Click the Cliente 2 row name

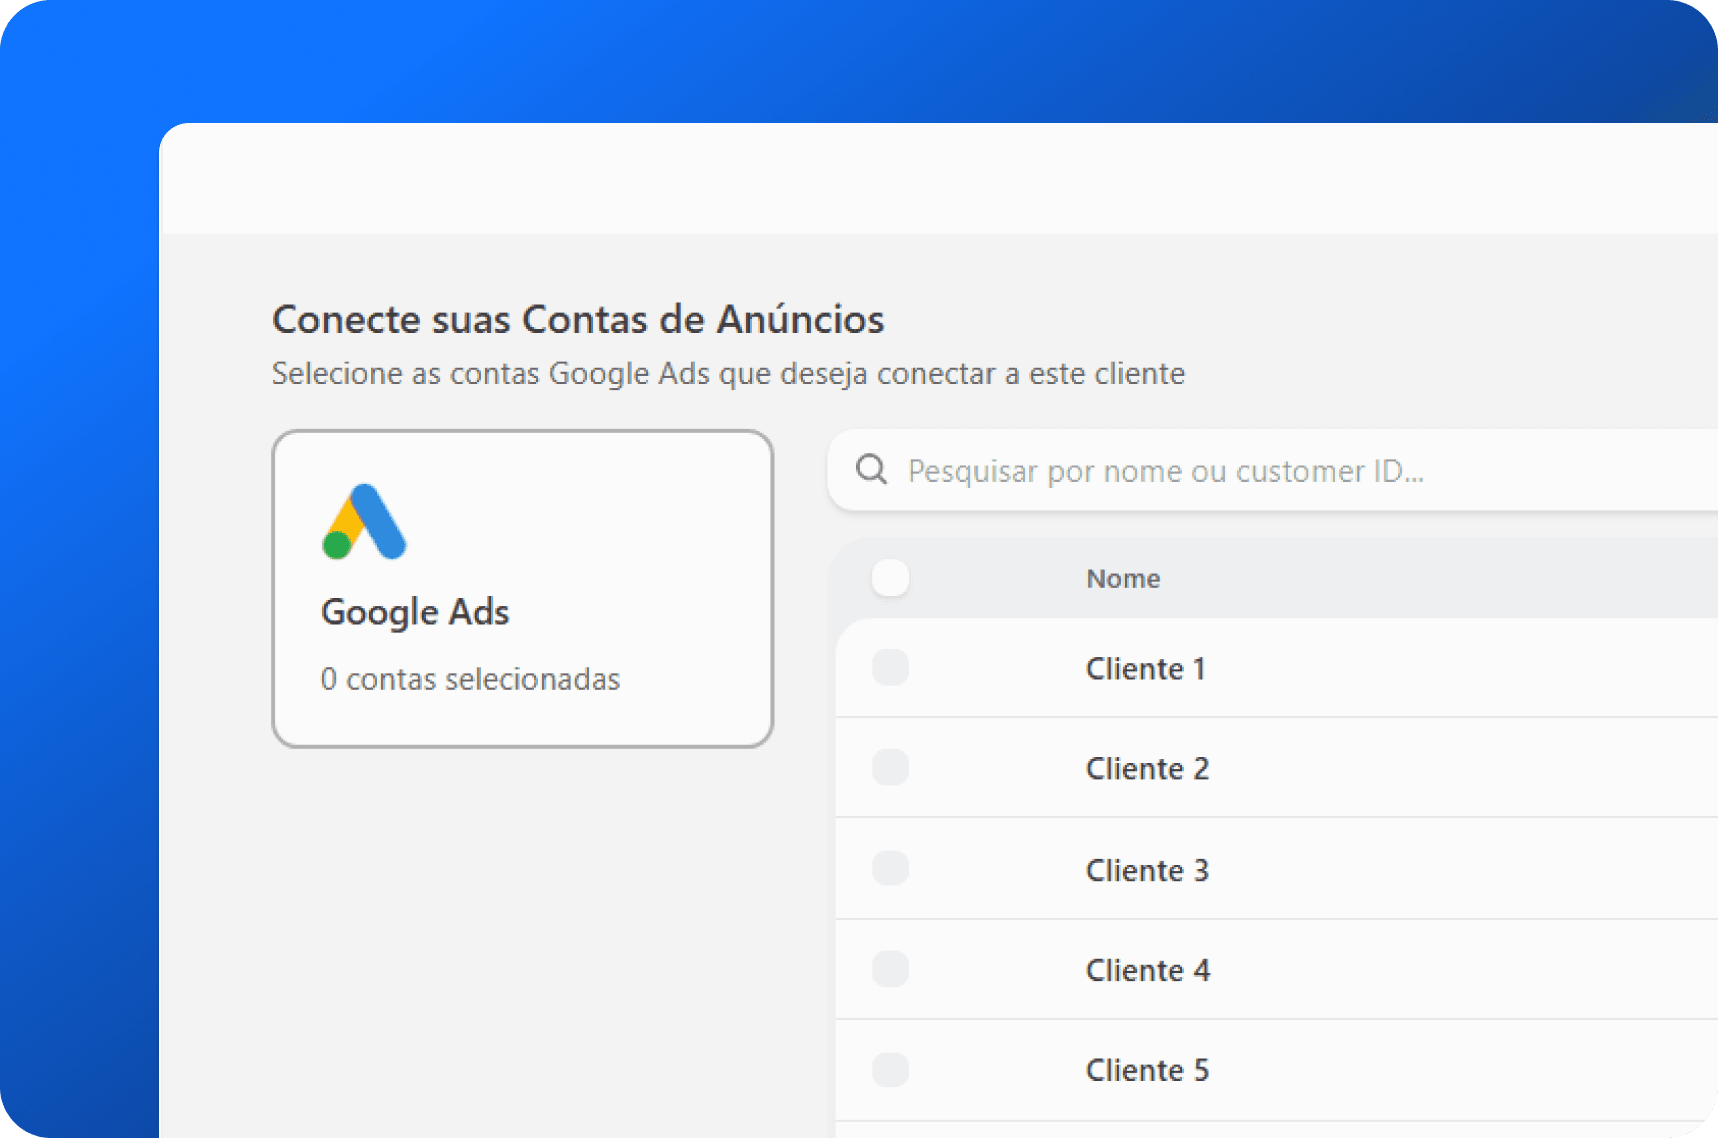1147,768
